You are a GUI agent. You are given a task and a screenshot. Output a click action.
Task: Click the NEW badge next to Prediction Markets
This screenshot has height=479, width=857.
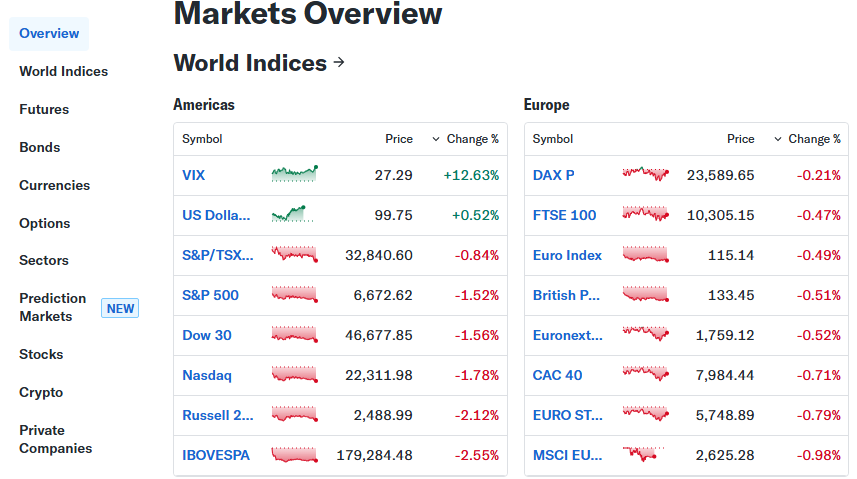tap(120, 308)
